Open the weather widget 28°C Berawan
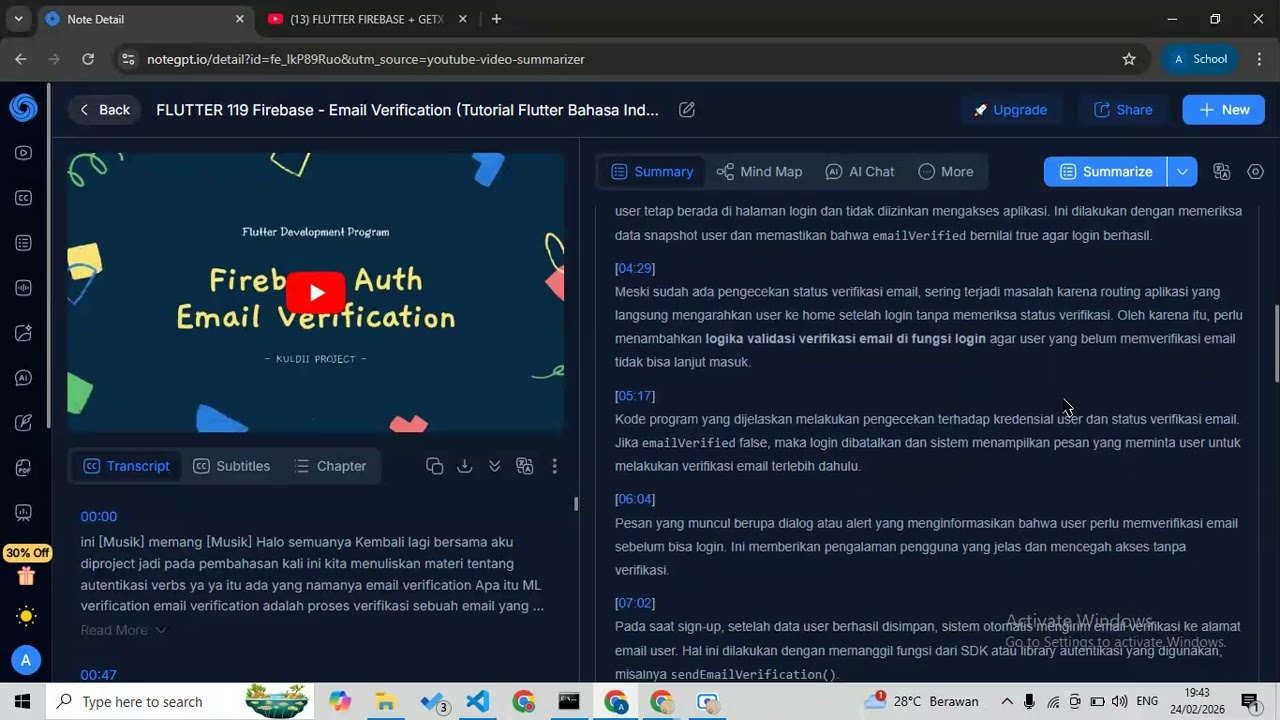This screenshot has width=1280, height=720. pos(920,702)
